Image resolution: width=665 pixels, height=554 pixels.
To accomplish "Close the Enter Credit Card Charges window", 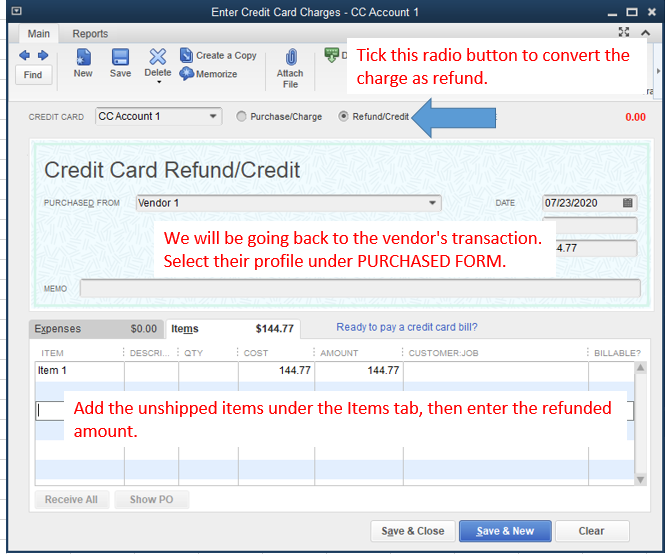I will 652,12.
